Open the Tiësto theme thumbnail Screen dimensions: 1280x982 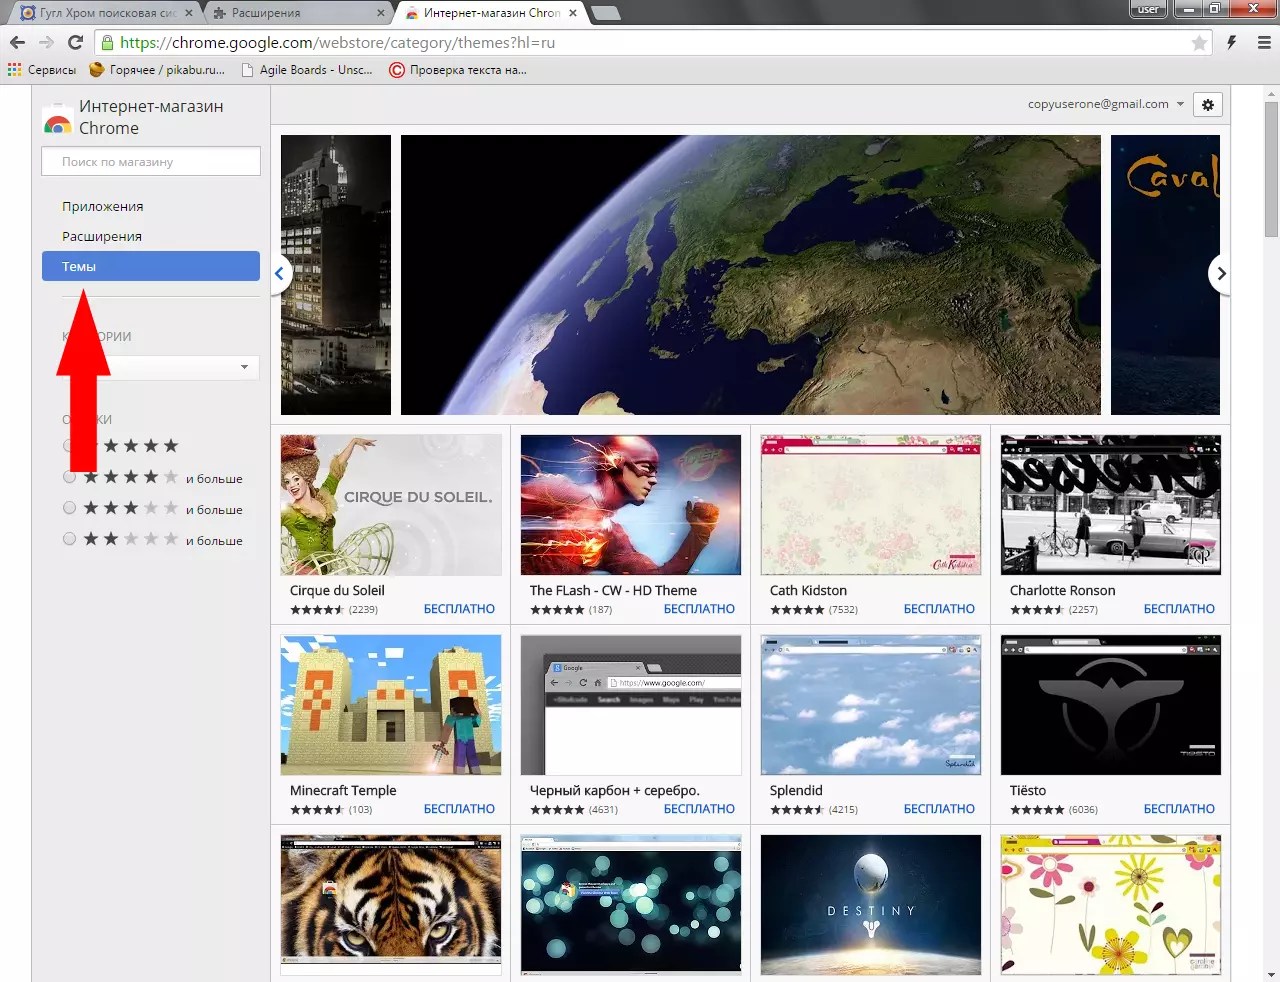point(1111,705)
